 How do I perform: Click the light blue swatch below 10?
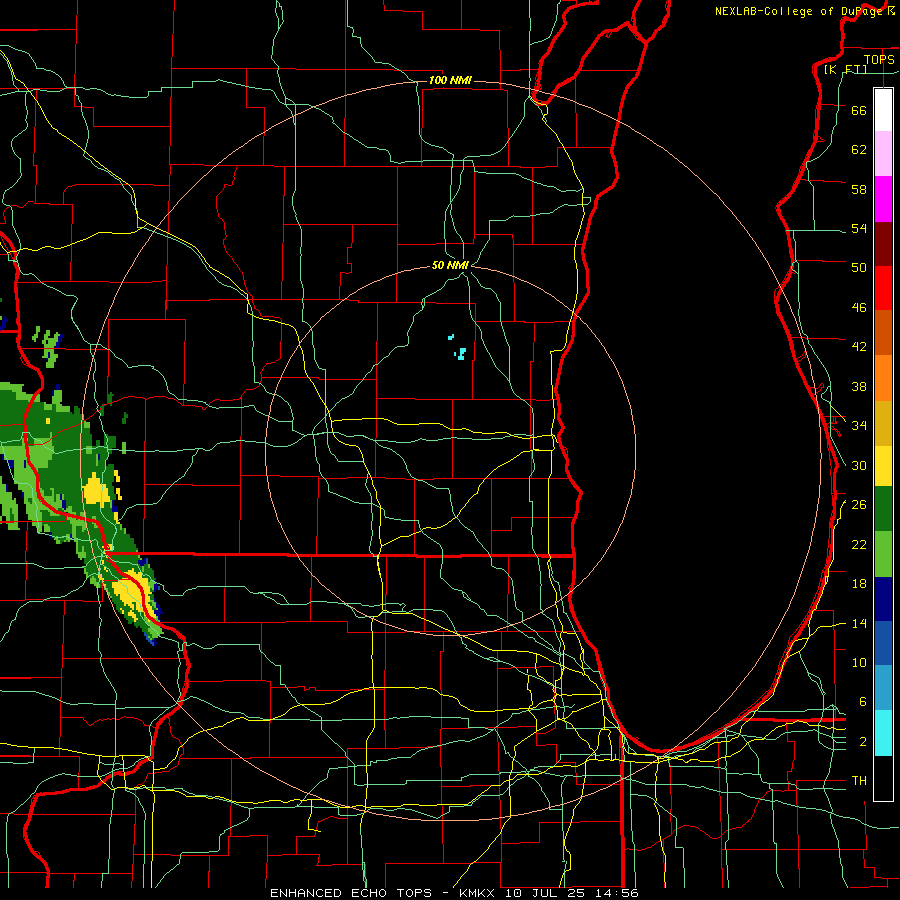(883, 688)
